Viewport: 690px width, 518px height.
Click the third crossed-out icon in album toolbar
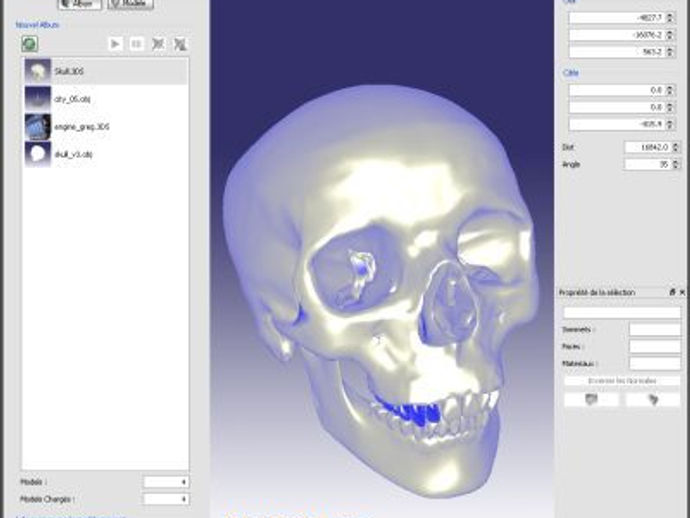coord(158,44)
